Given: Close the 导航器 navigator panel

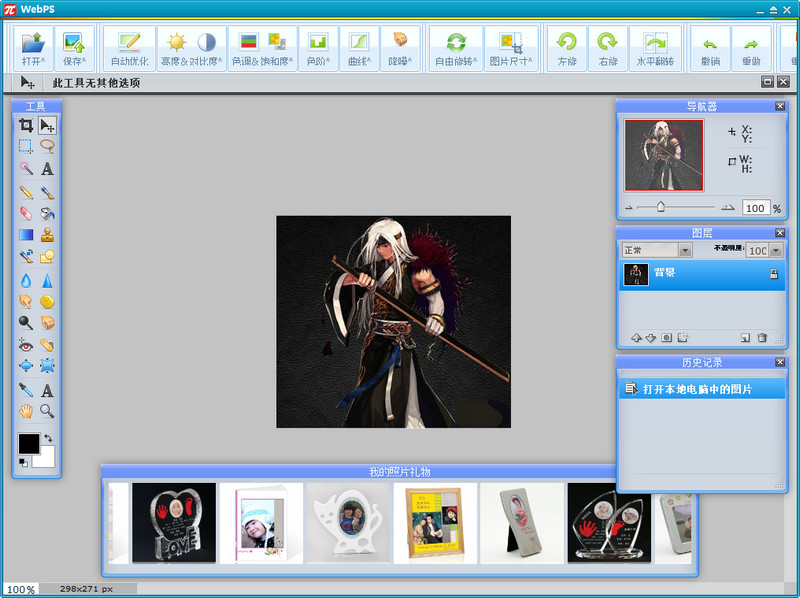Looking at the screenshot, I should point(780,106).
